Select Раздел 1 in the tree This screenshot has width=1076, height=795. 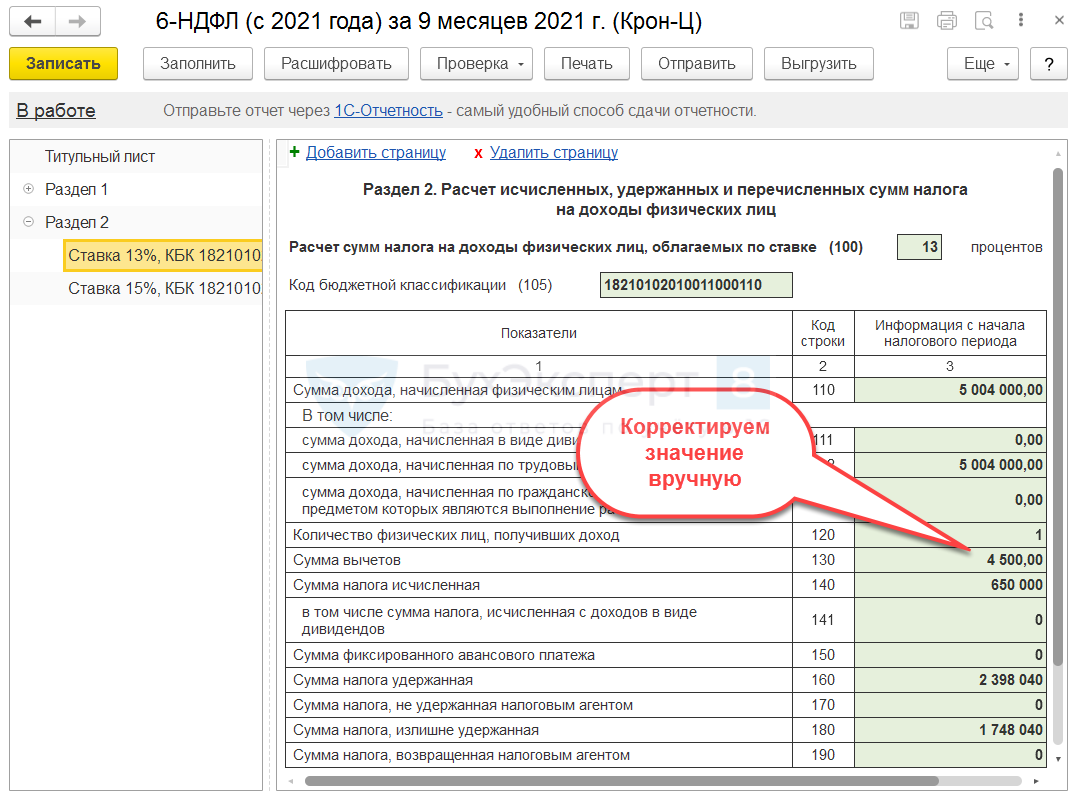[x=76, y=189]
